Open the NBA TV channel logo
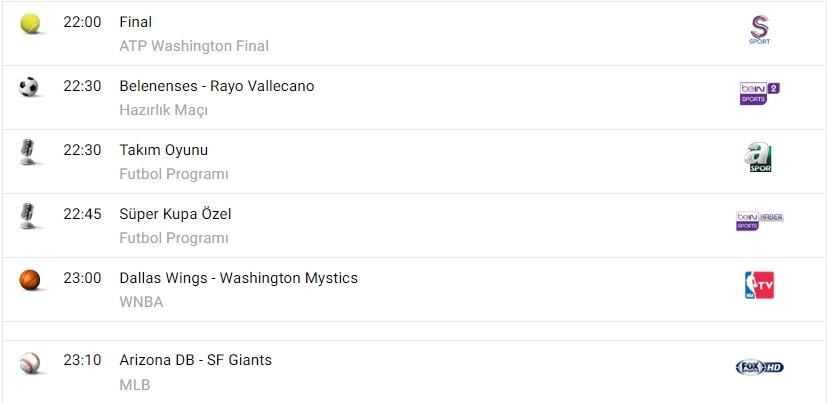 (759, 286)
